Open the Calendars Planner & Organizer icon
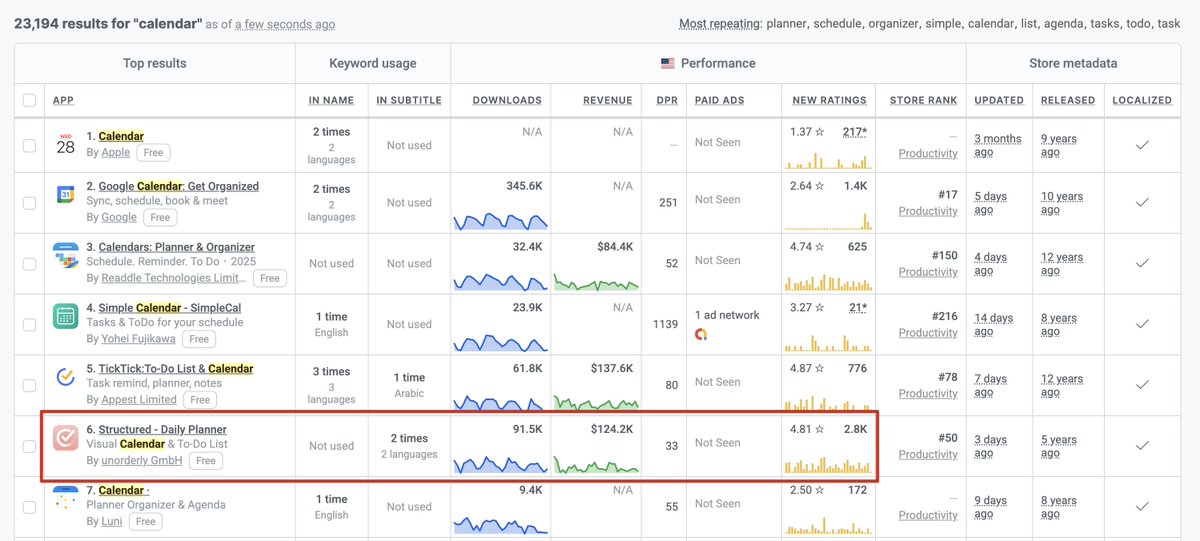This screenshot has width=1200, height=541. tap(66, 256)
